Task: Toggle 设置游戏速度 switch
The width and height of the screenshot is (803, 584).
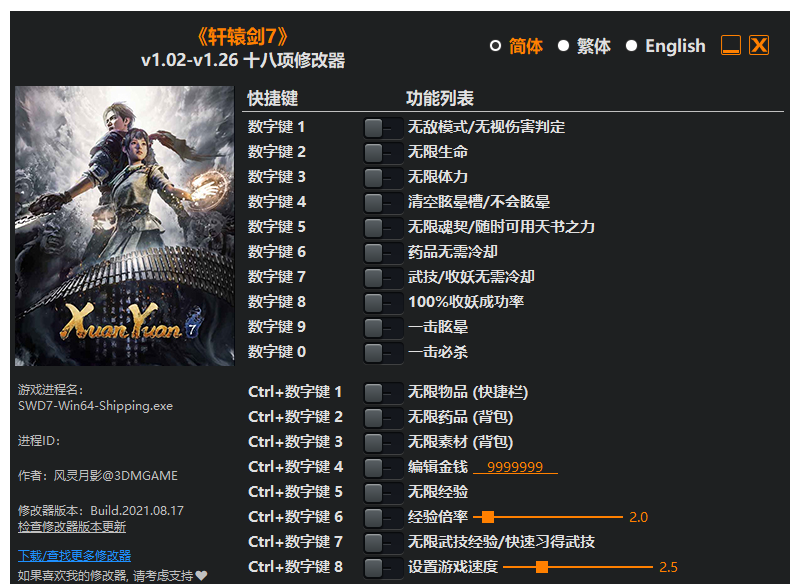Action: 383,568
